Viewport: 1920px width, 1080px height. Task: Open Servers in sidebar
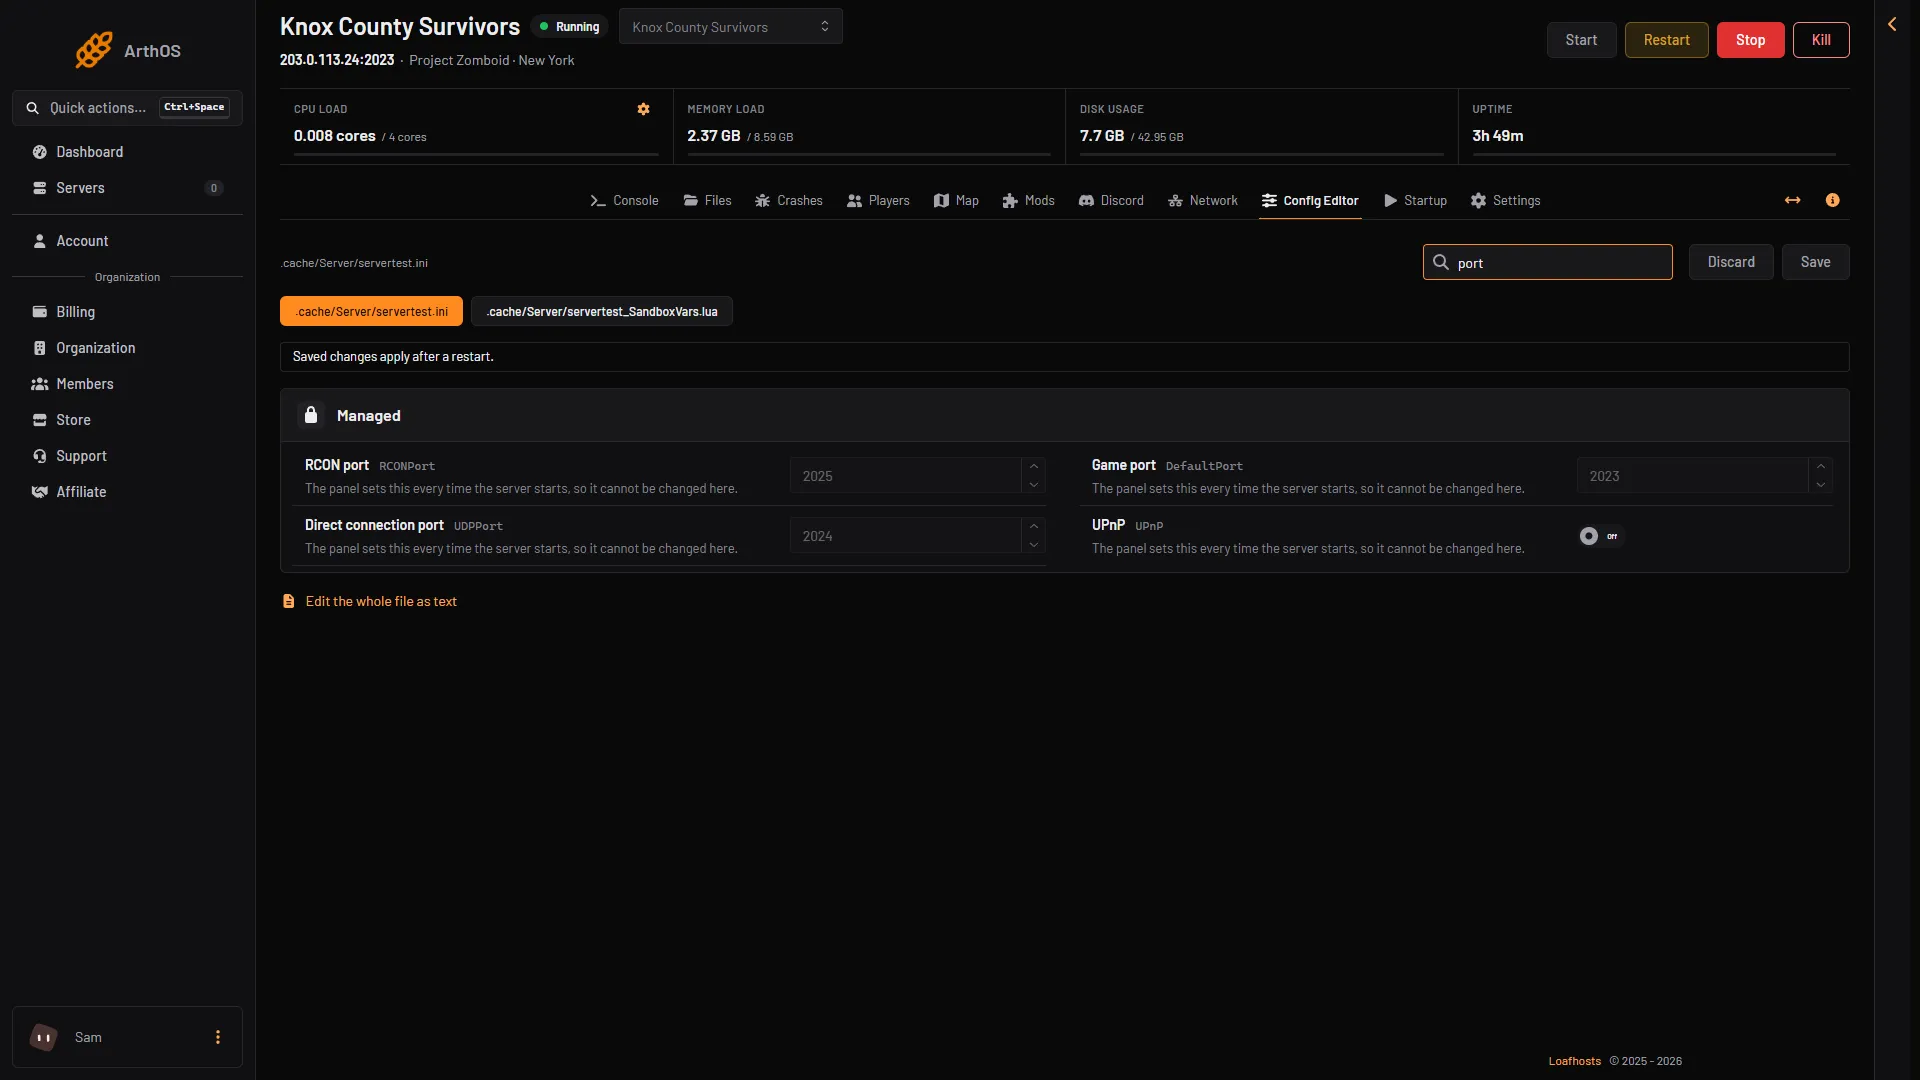coord(127,188)
